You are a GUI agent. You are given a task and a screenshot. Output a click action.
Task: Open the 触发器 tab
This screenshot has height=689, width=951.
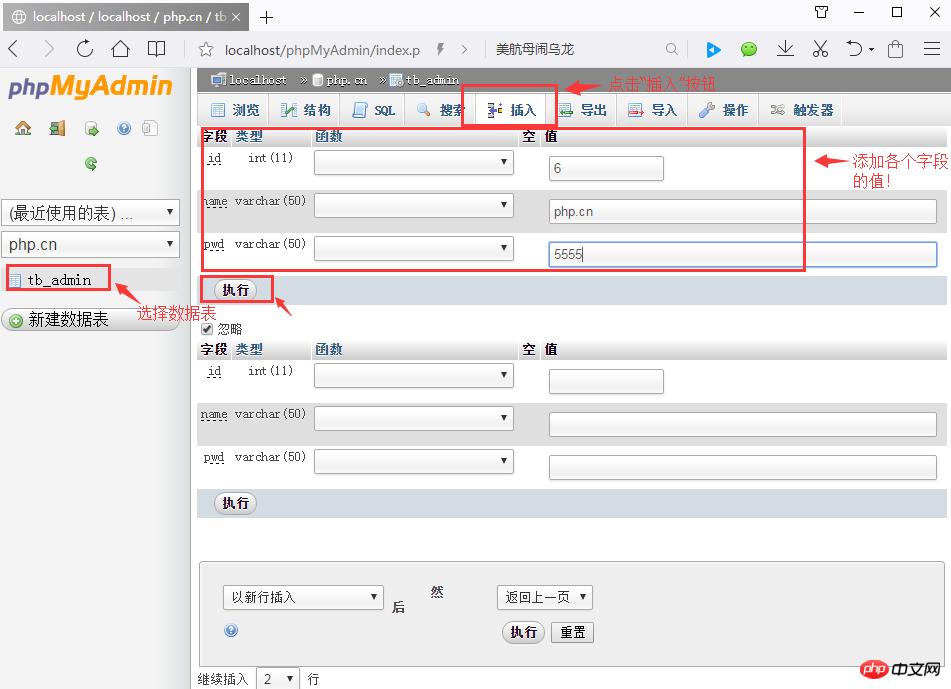tap(802, 110)
